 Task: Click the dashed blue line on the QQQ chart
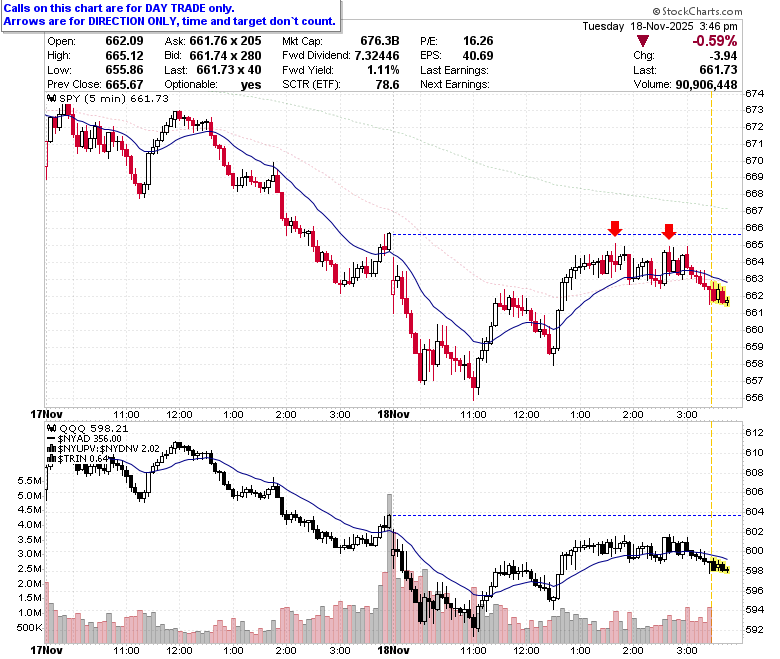[567, 515]
